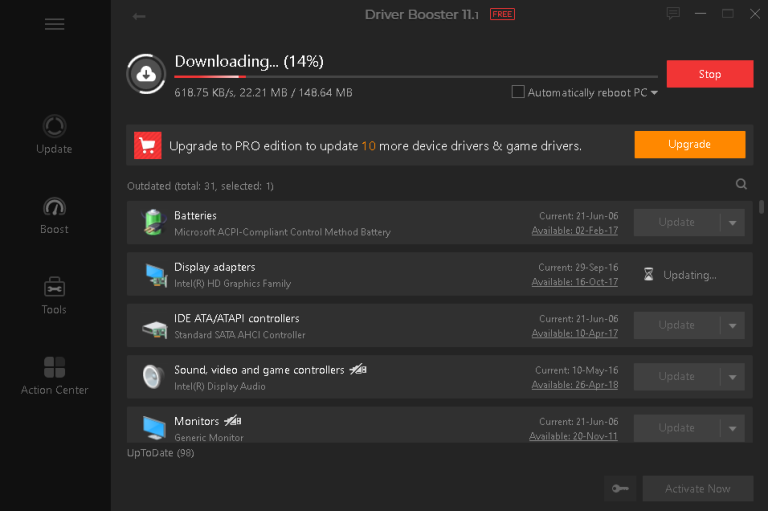768x511 pixels.
Task: Open the feedback chat icon in the title bar
Action: coord(673,14)
